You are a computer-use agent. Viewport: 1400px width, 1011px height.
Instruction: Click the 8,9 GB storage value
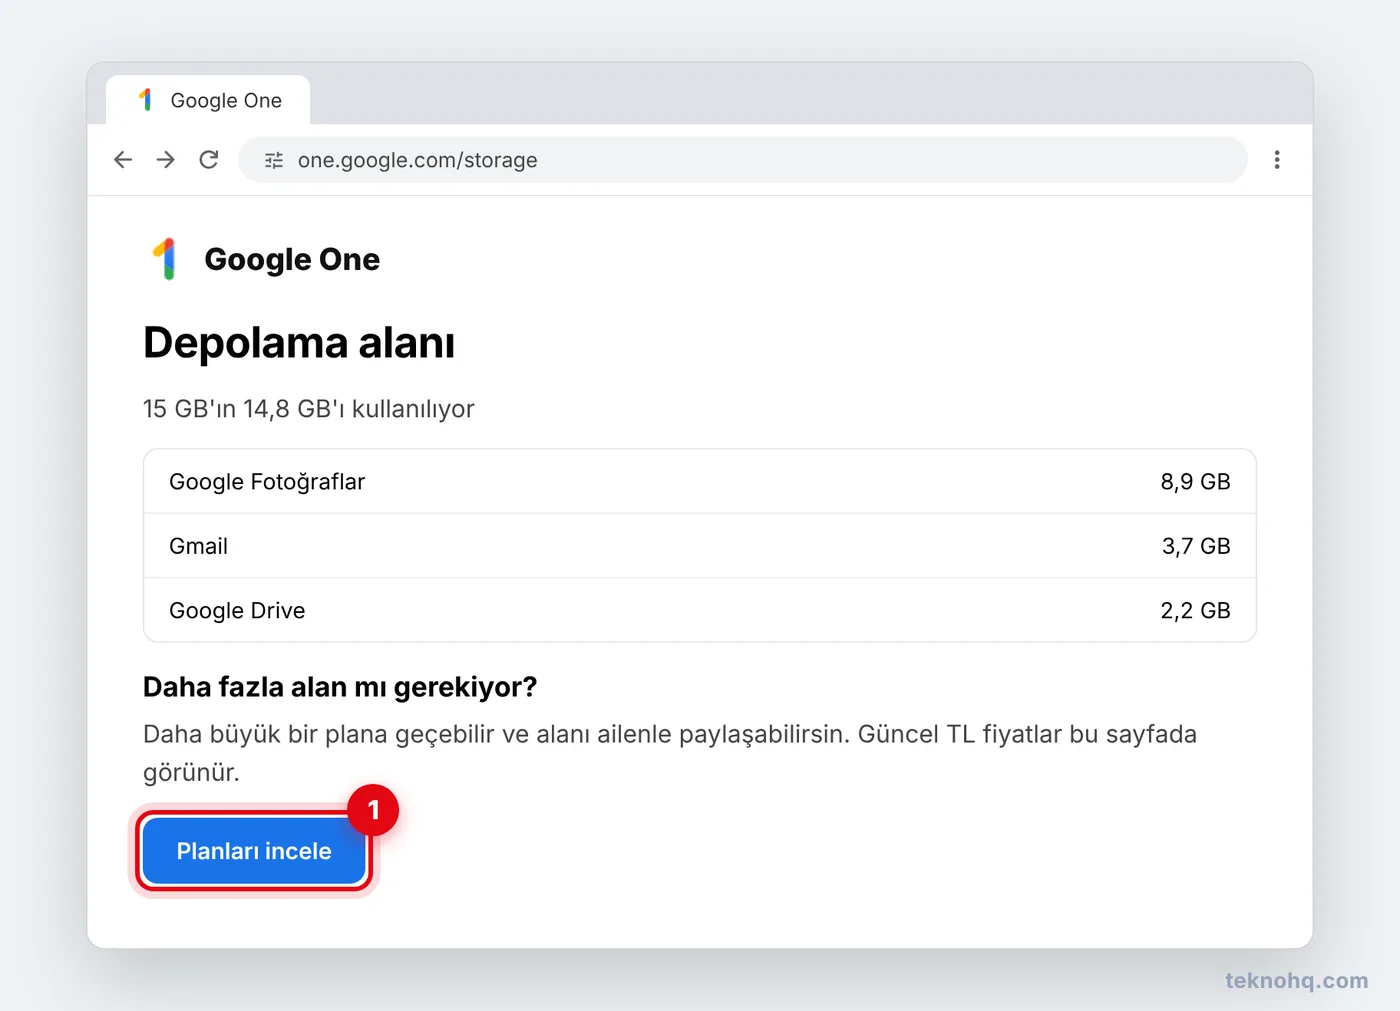(x=1195, y=482)
